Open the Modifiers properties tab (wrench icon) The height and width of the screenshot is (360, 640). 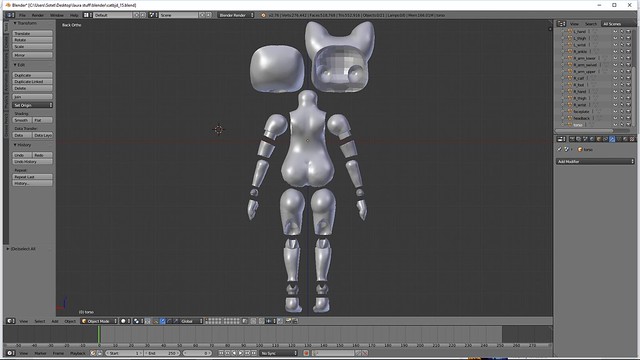(x=612, y=139)
